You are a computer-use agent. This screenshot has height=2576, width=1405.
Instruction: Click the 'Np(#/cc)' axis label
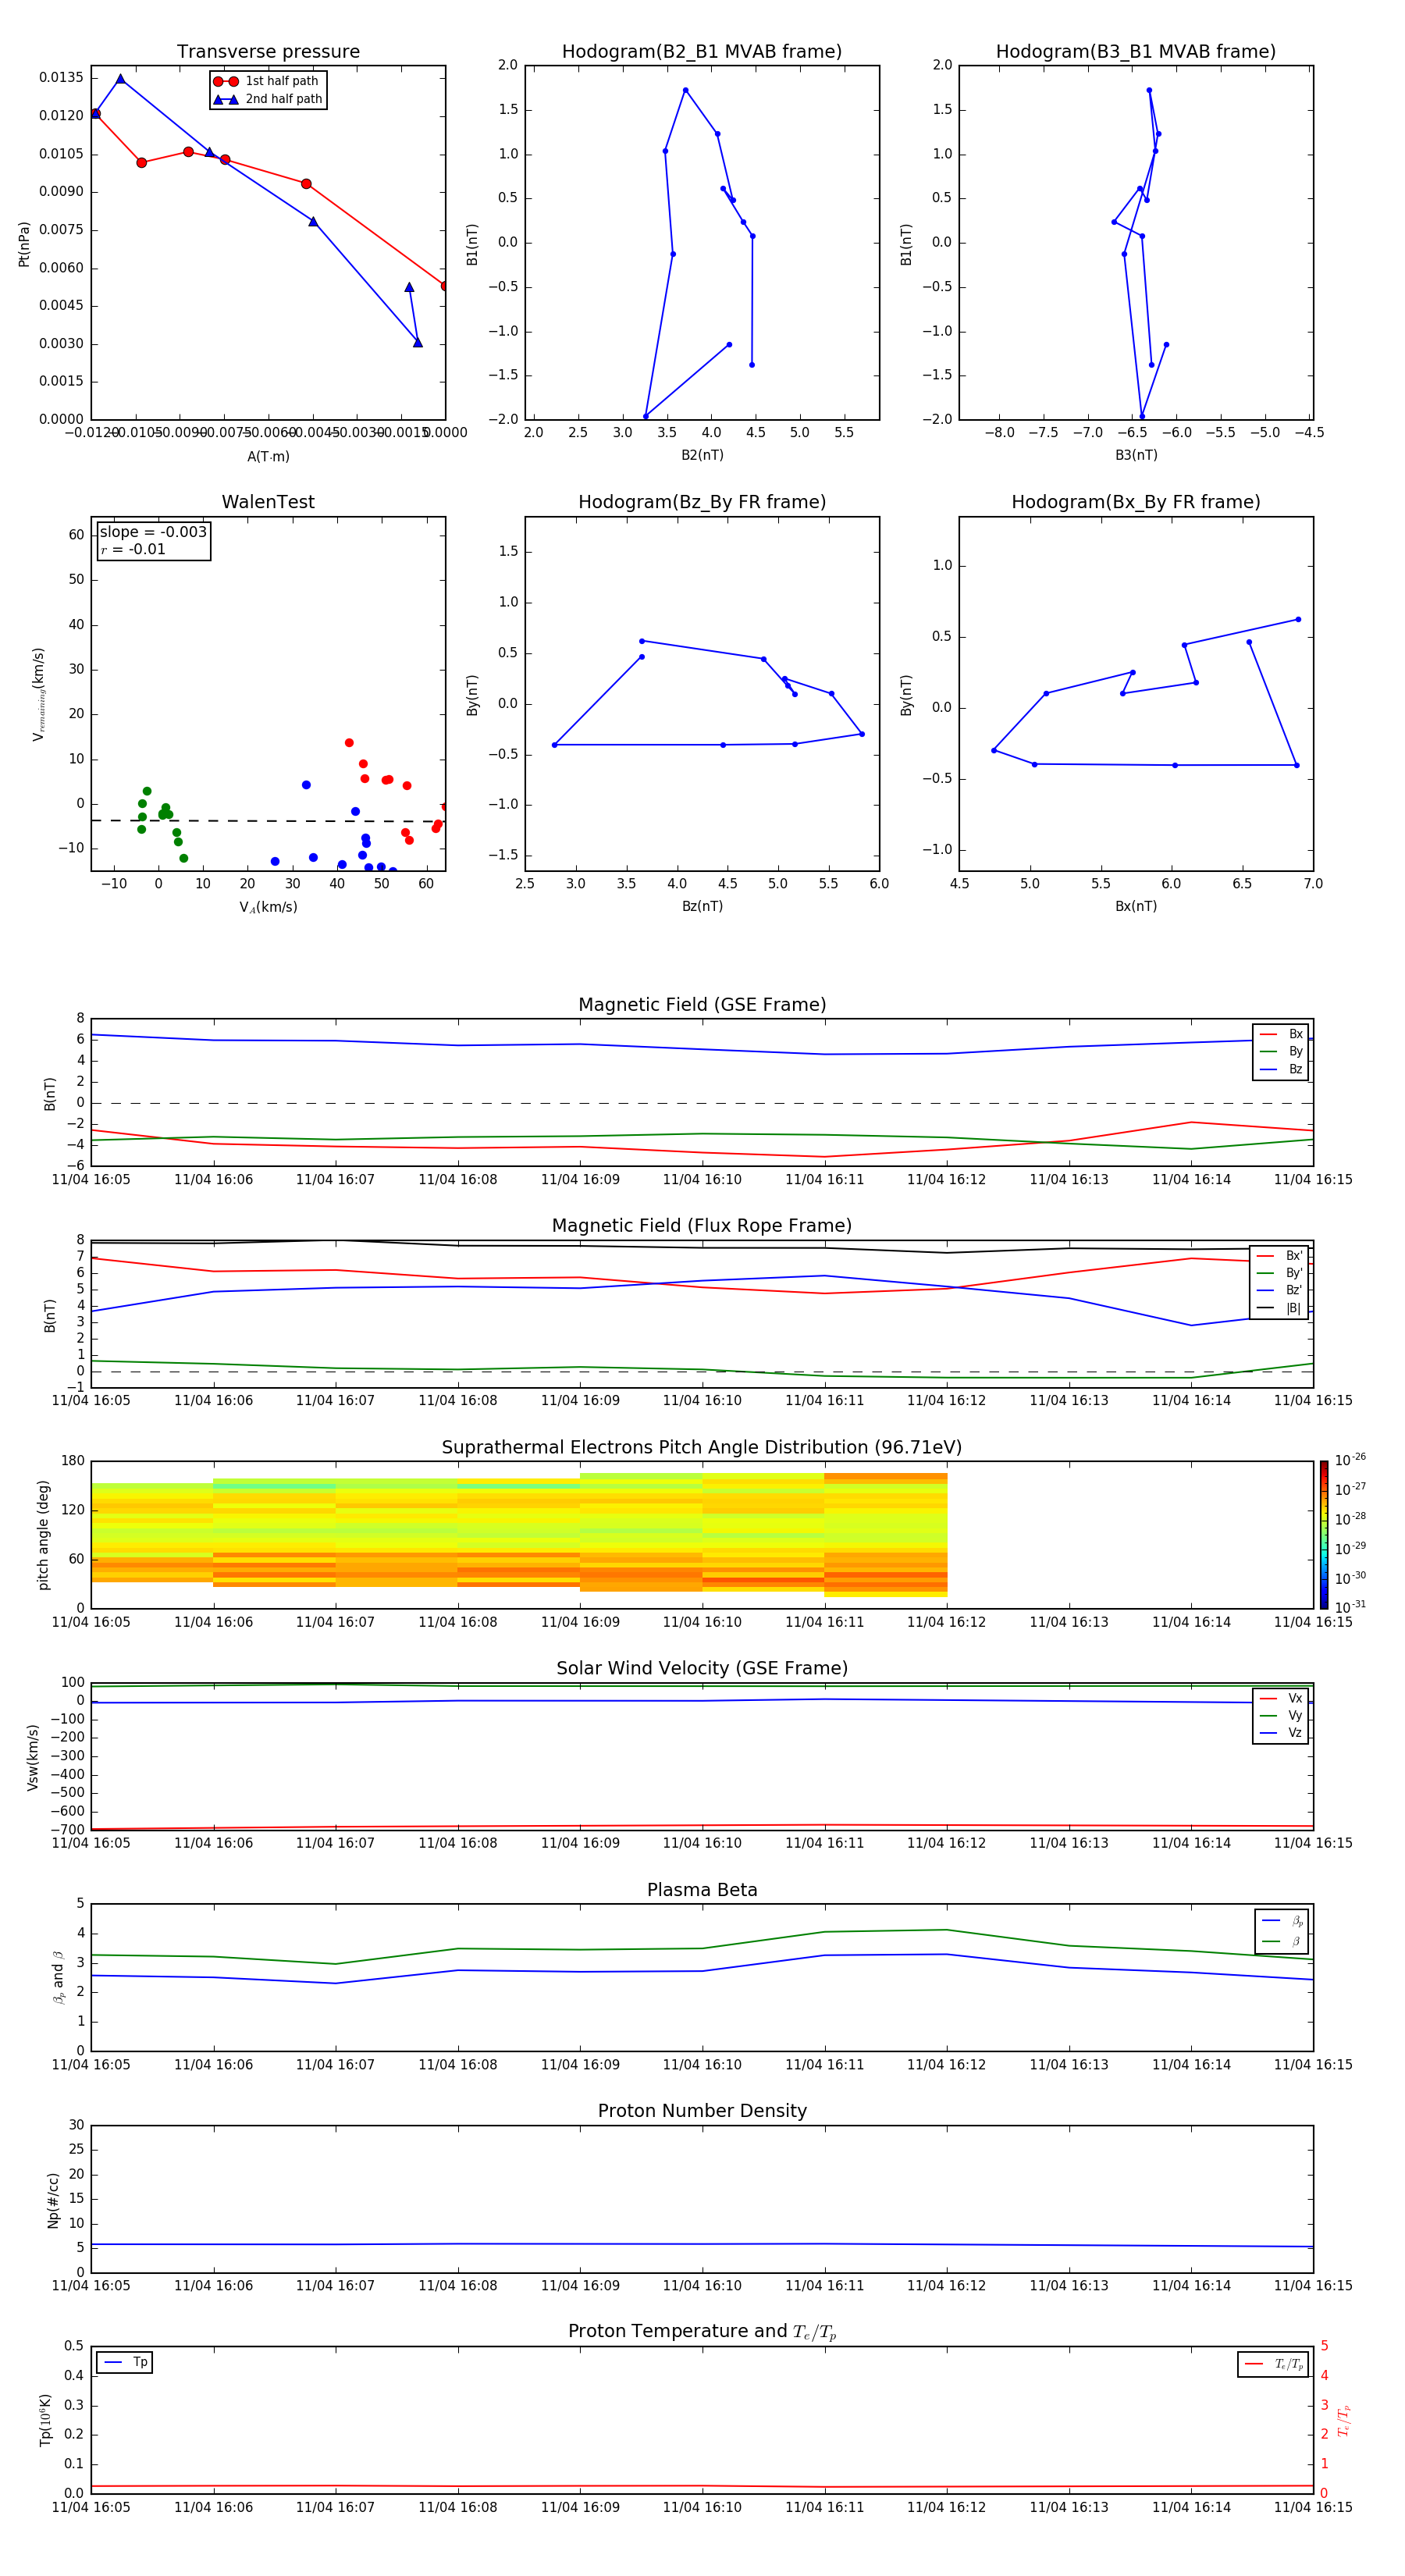point(53,2200)
